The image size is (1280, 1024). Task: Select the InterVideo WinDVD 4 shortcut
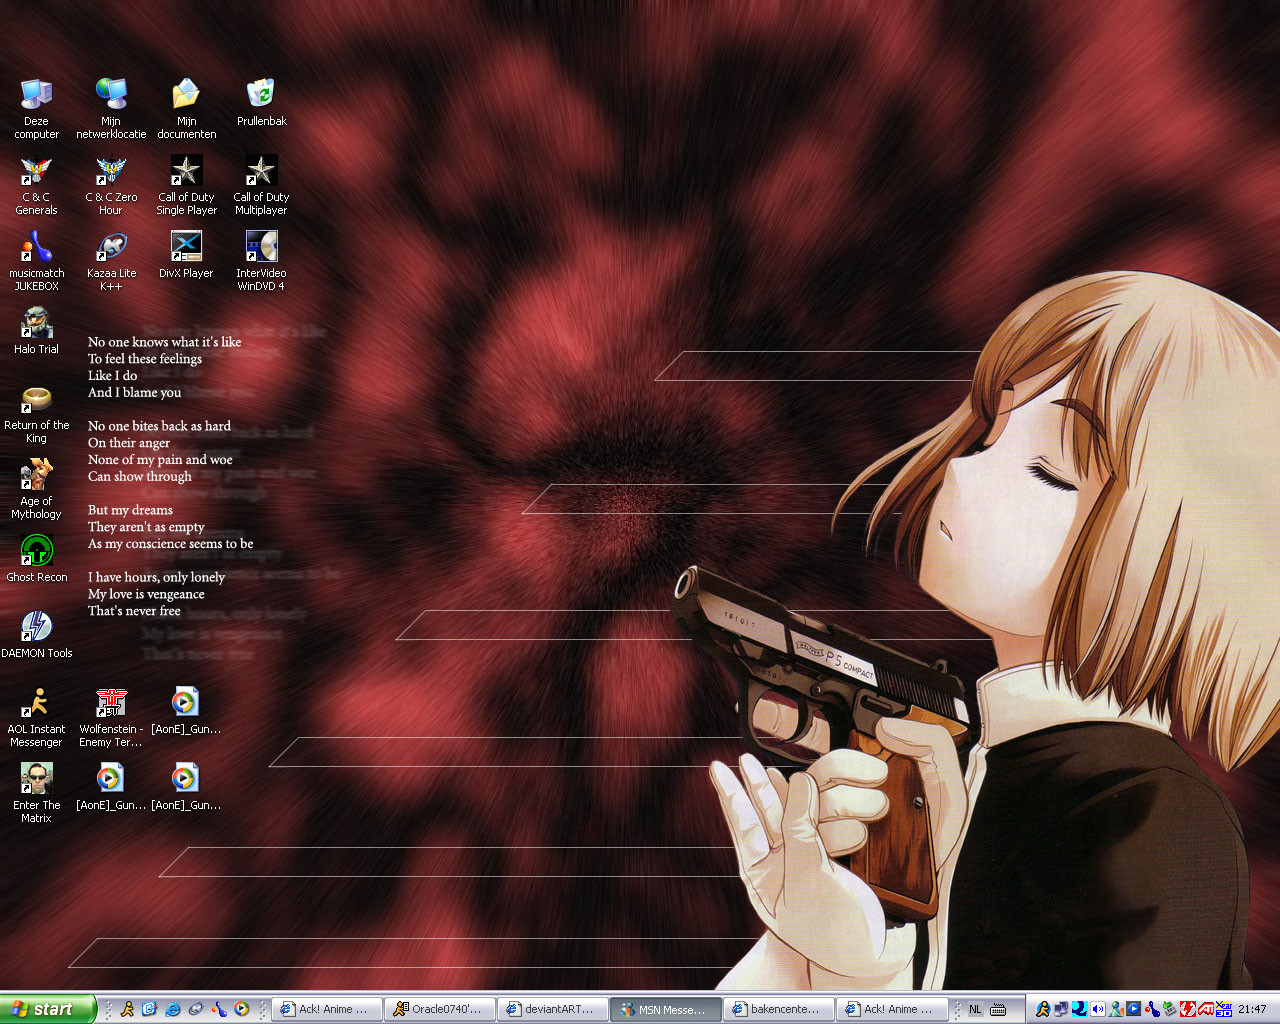(x=261, y=260)
